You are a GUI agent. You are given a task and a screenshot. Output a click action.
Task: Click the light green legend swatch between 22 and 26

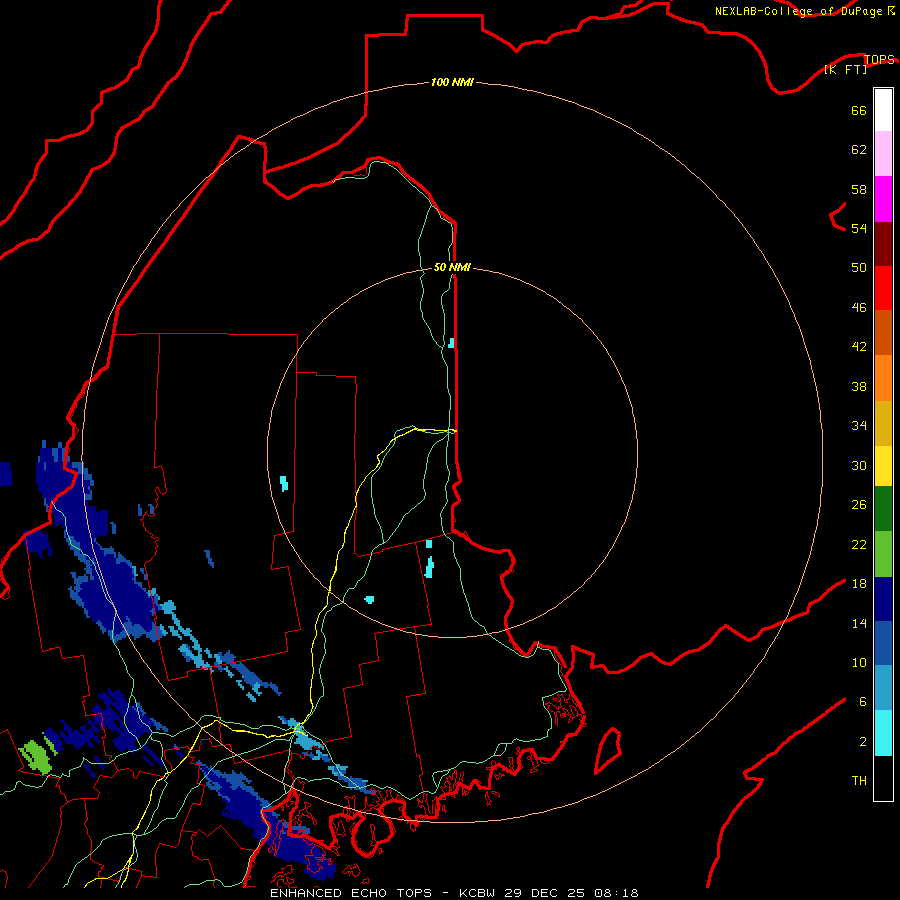click(883, 554)
